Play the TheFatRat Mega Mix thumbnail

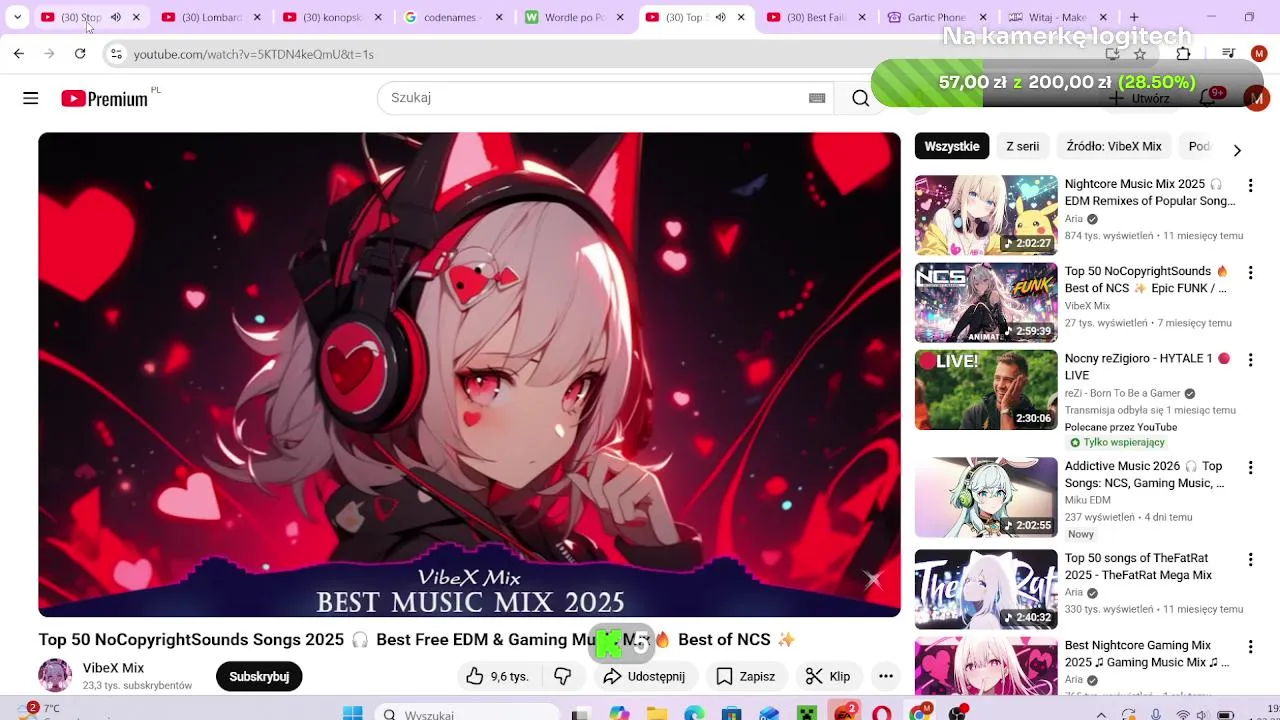[x=986, y=589]
